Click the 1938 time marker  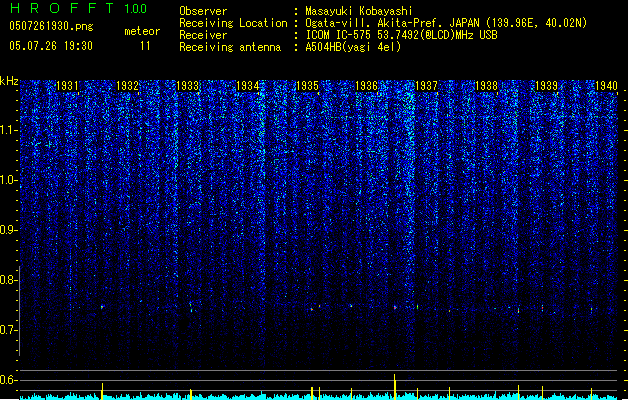pos(486,85)
